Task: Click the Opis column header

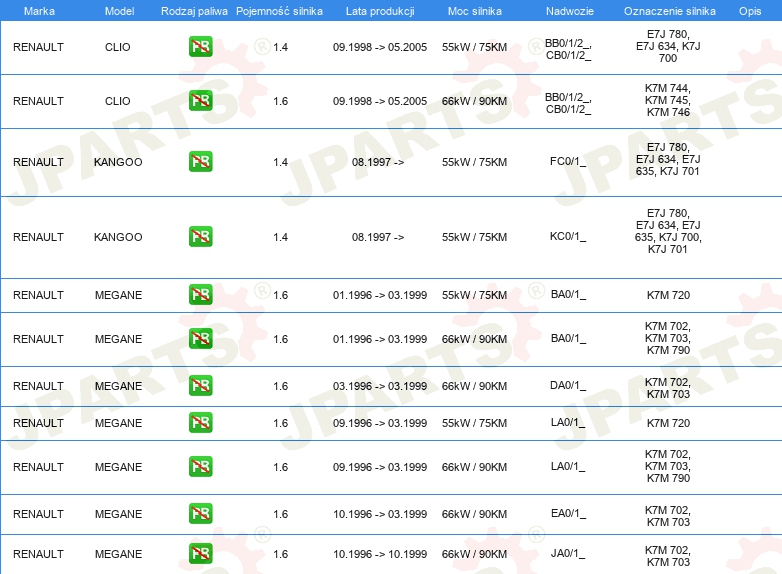Action: [x=750, y=11]
